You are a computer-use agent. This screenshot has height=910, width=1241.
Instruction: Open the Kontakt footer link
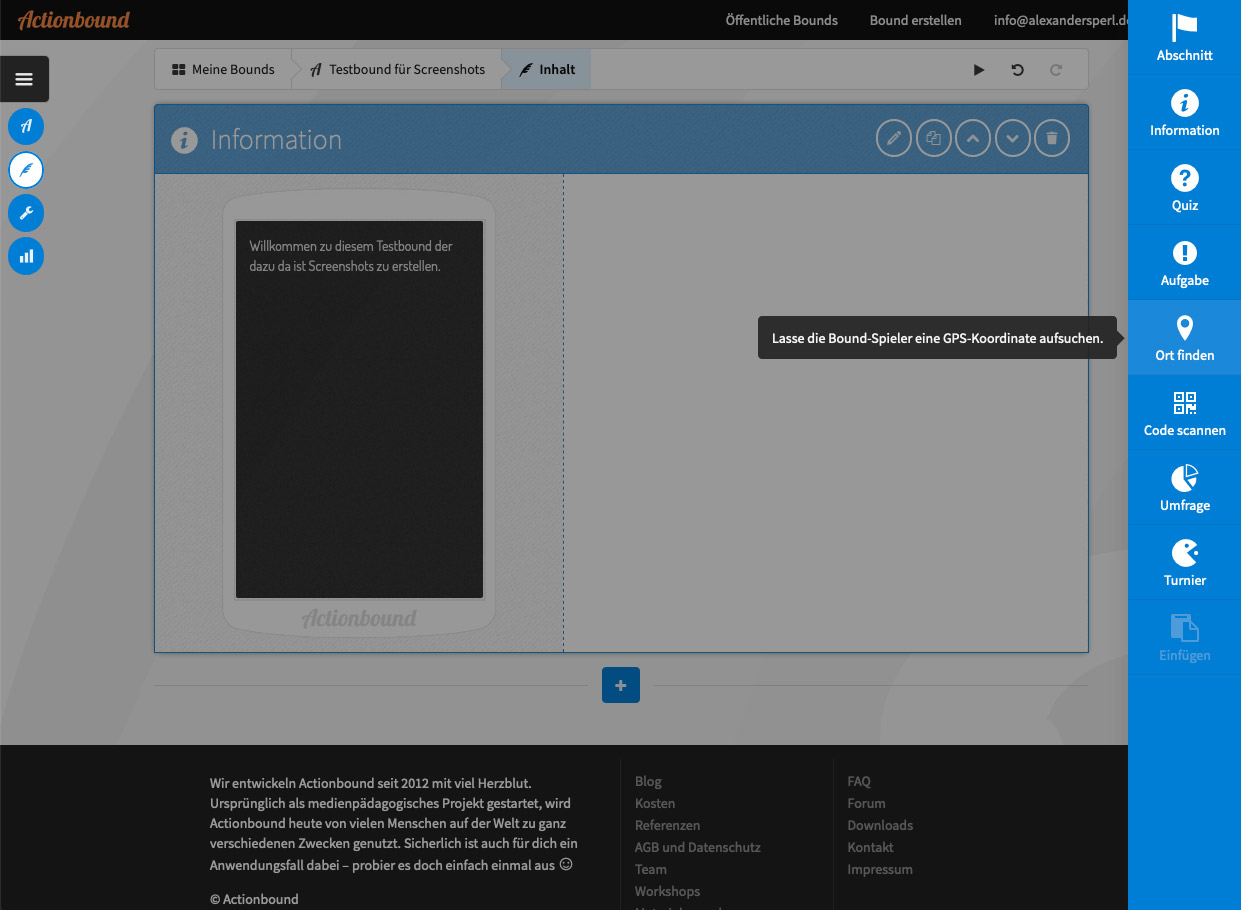coord(870,847)
